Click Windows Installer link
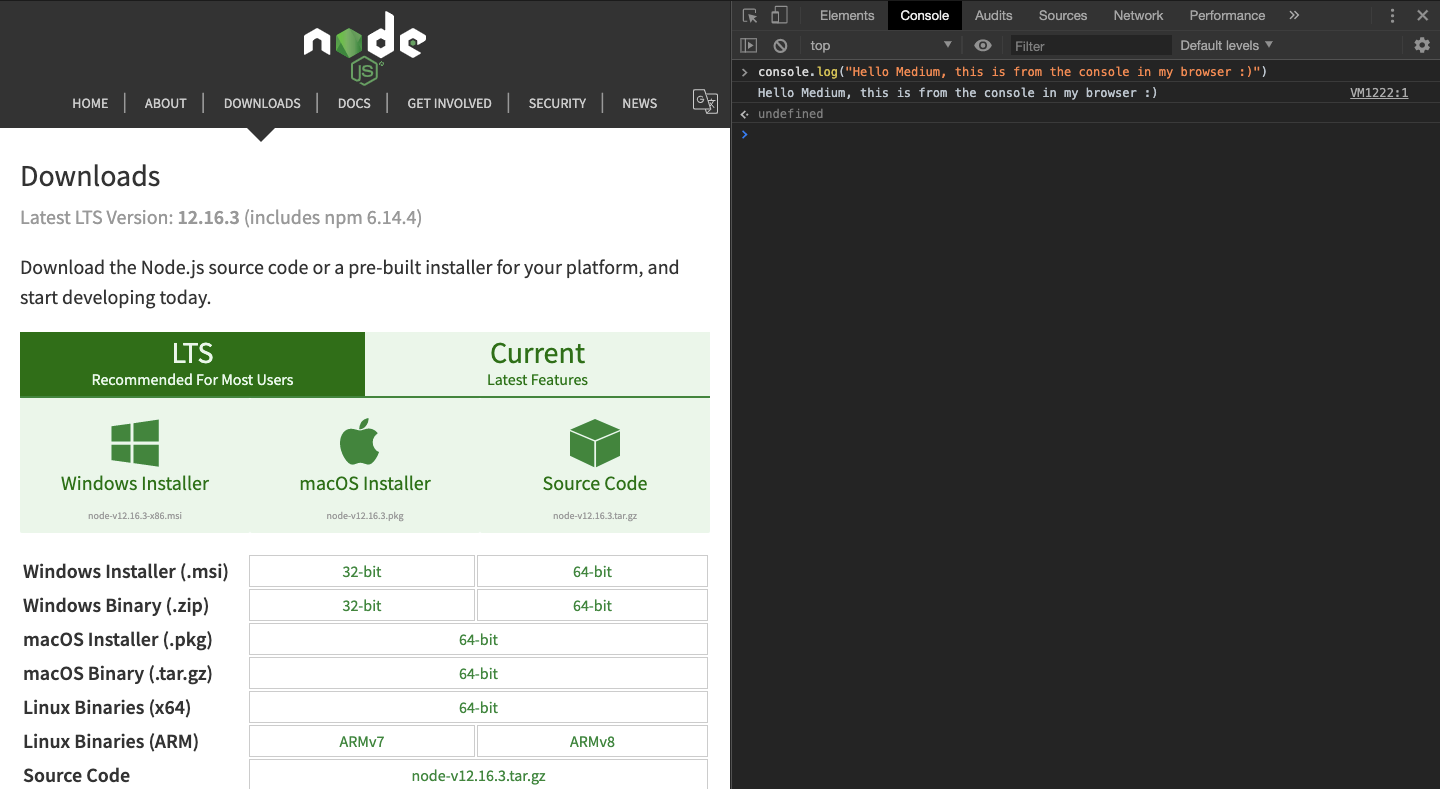1440x789 pixels. (135, 483)
